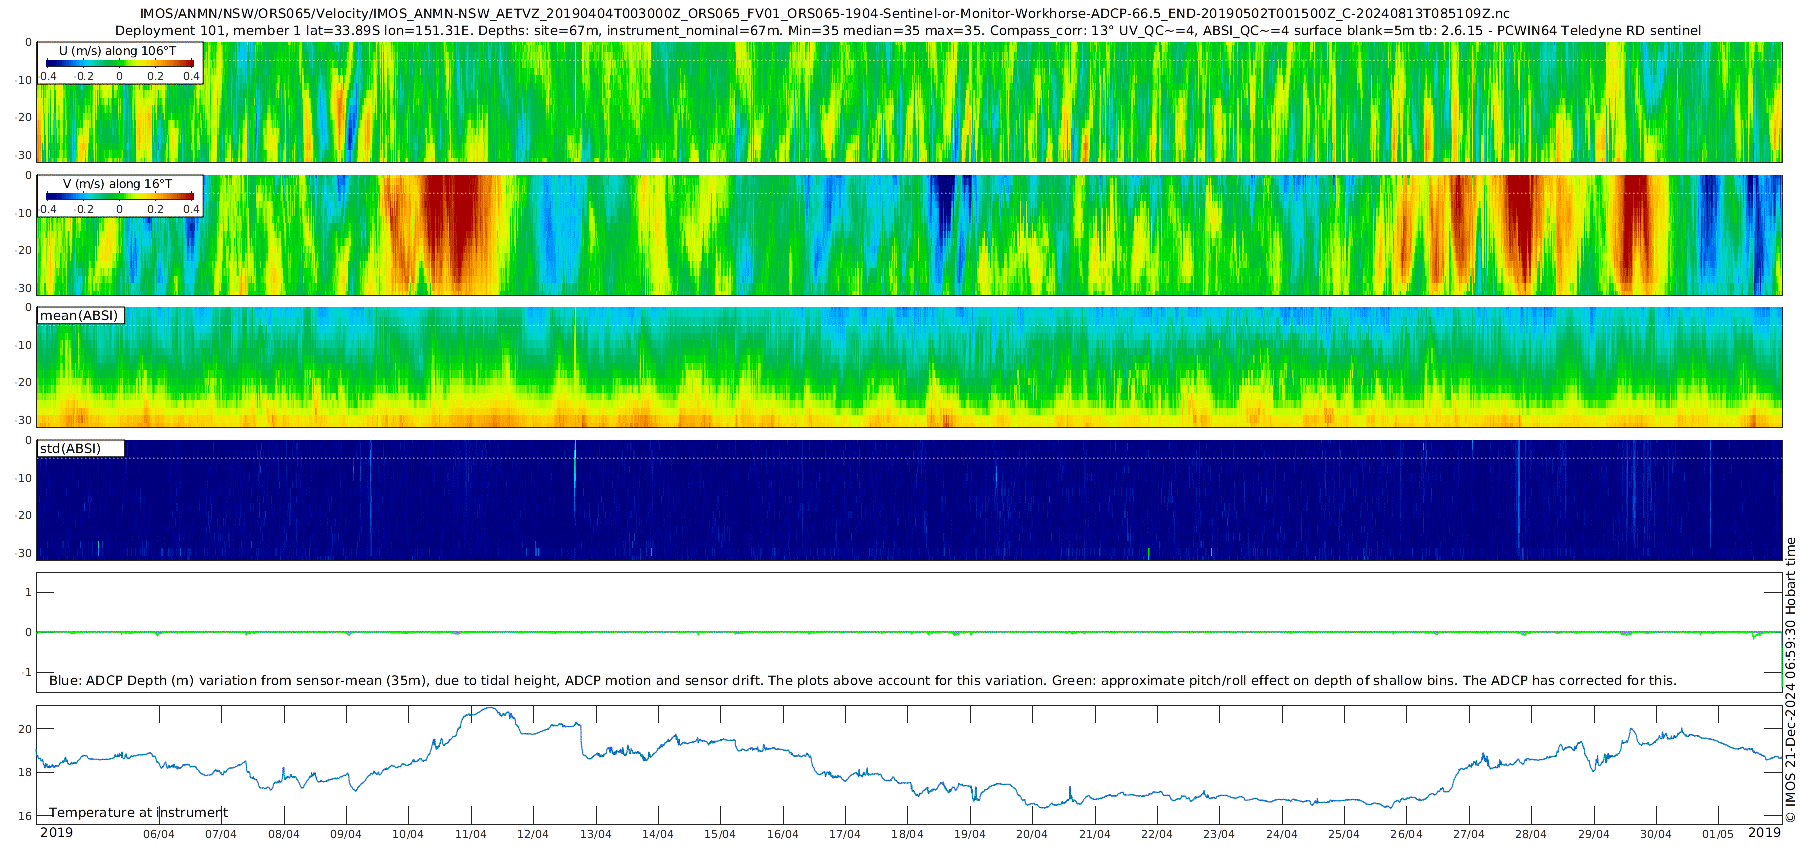The image size is (1800, 850).
Task: Click the 18 tick on temperature axis
Action: 25,772
